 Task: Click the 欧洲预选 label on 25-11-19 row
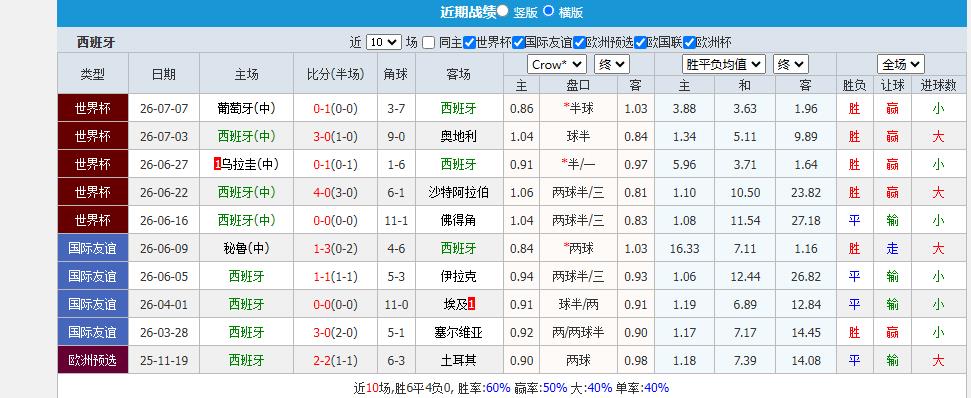click(92, 360)
